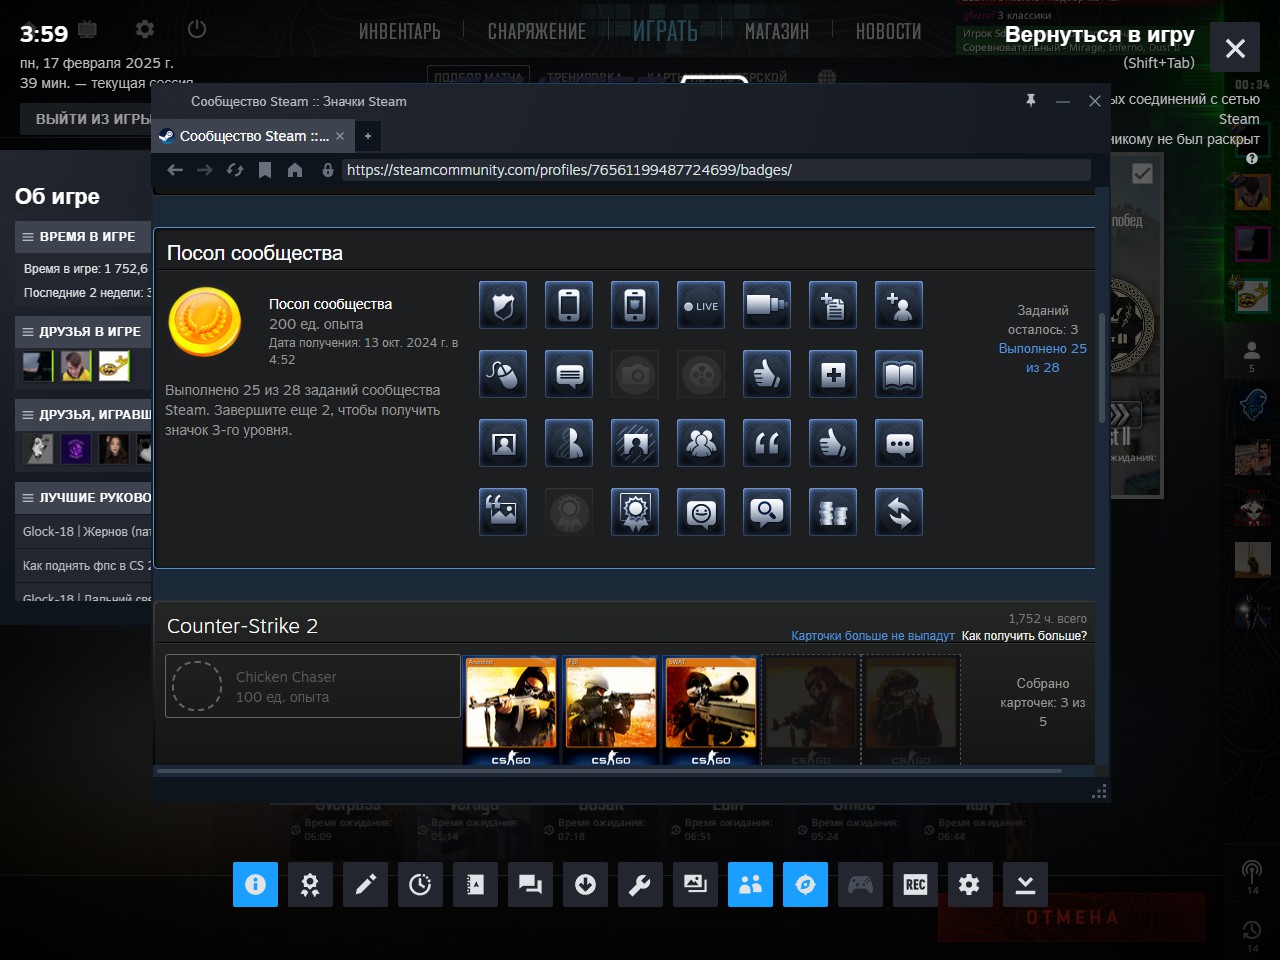
Task: Click the open book guide task badge
Action: point(899,375)
